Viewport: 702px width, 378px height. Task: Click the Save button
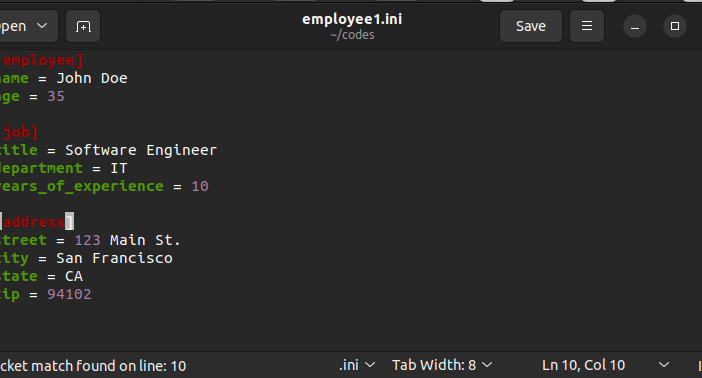[531, 26]
